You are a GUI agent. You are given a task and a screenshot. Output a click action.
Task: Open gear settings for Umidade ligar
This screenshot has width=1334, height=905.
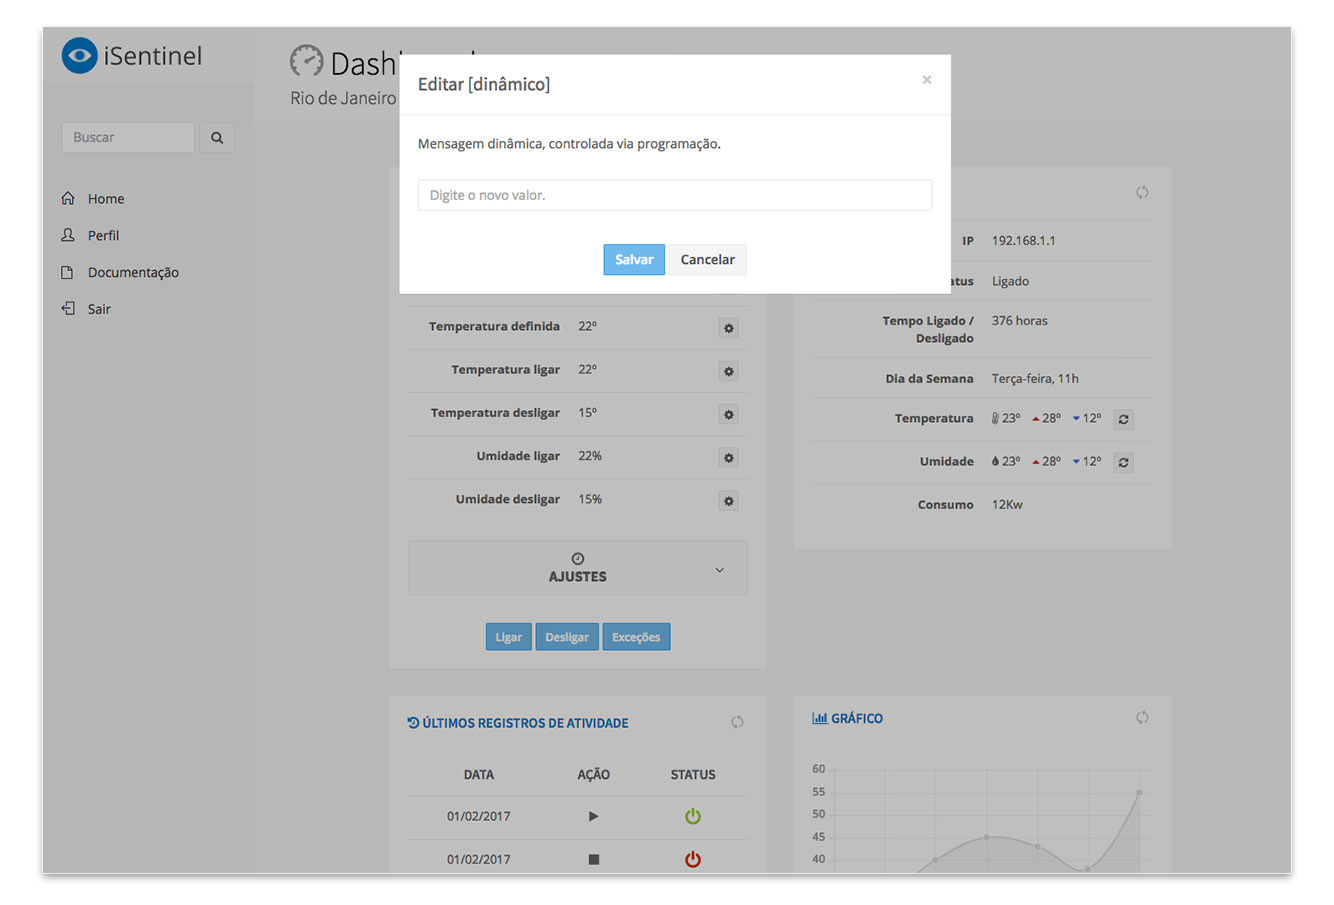(x=728, y=457)
